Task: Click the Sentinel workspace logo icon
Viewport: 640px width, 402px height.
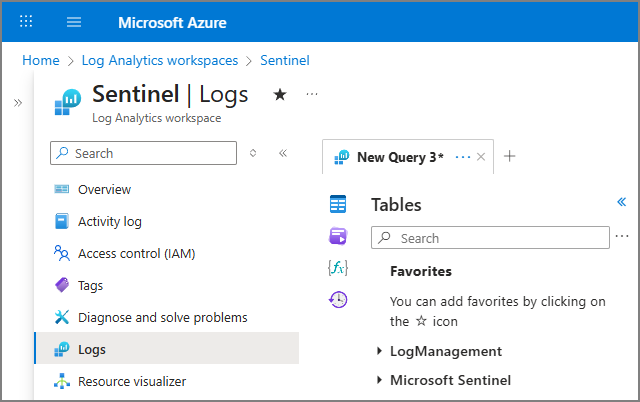Action: tap(68, 102)
